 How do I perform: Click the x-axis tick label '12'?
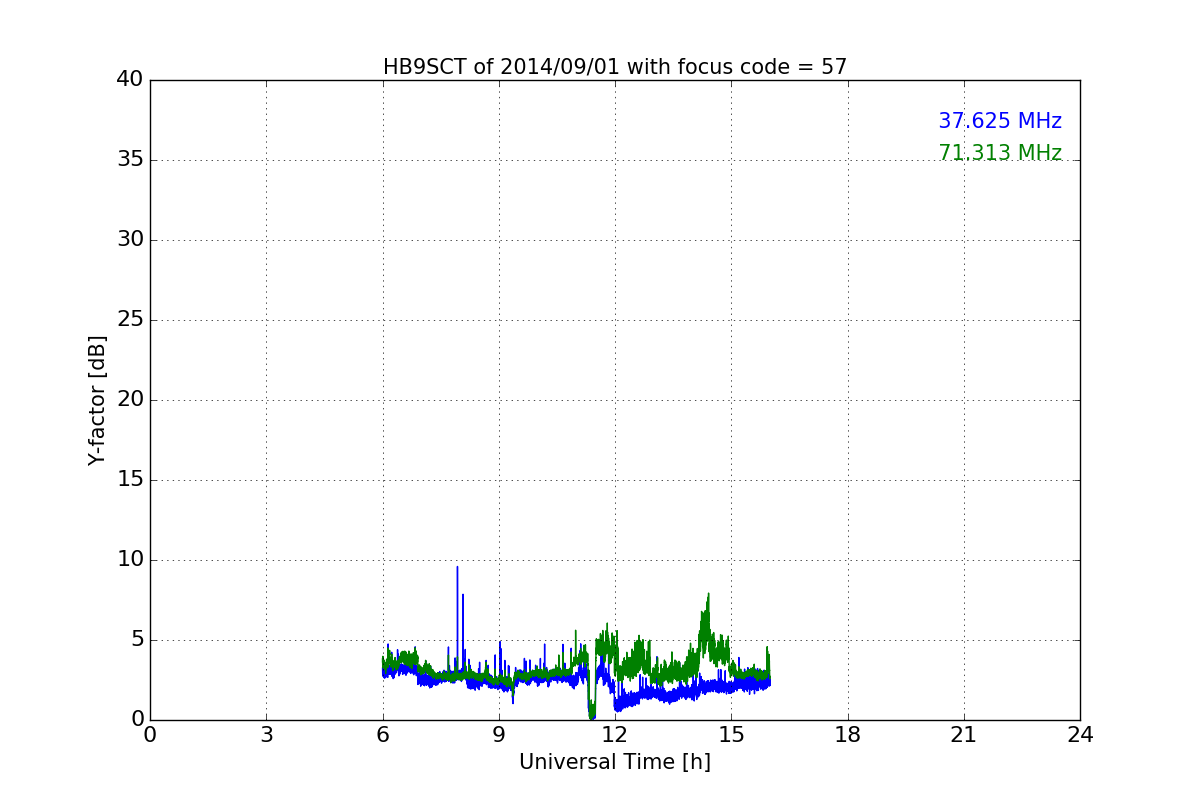click(615, 735)
